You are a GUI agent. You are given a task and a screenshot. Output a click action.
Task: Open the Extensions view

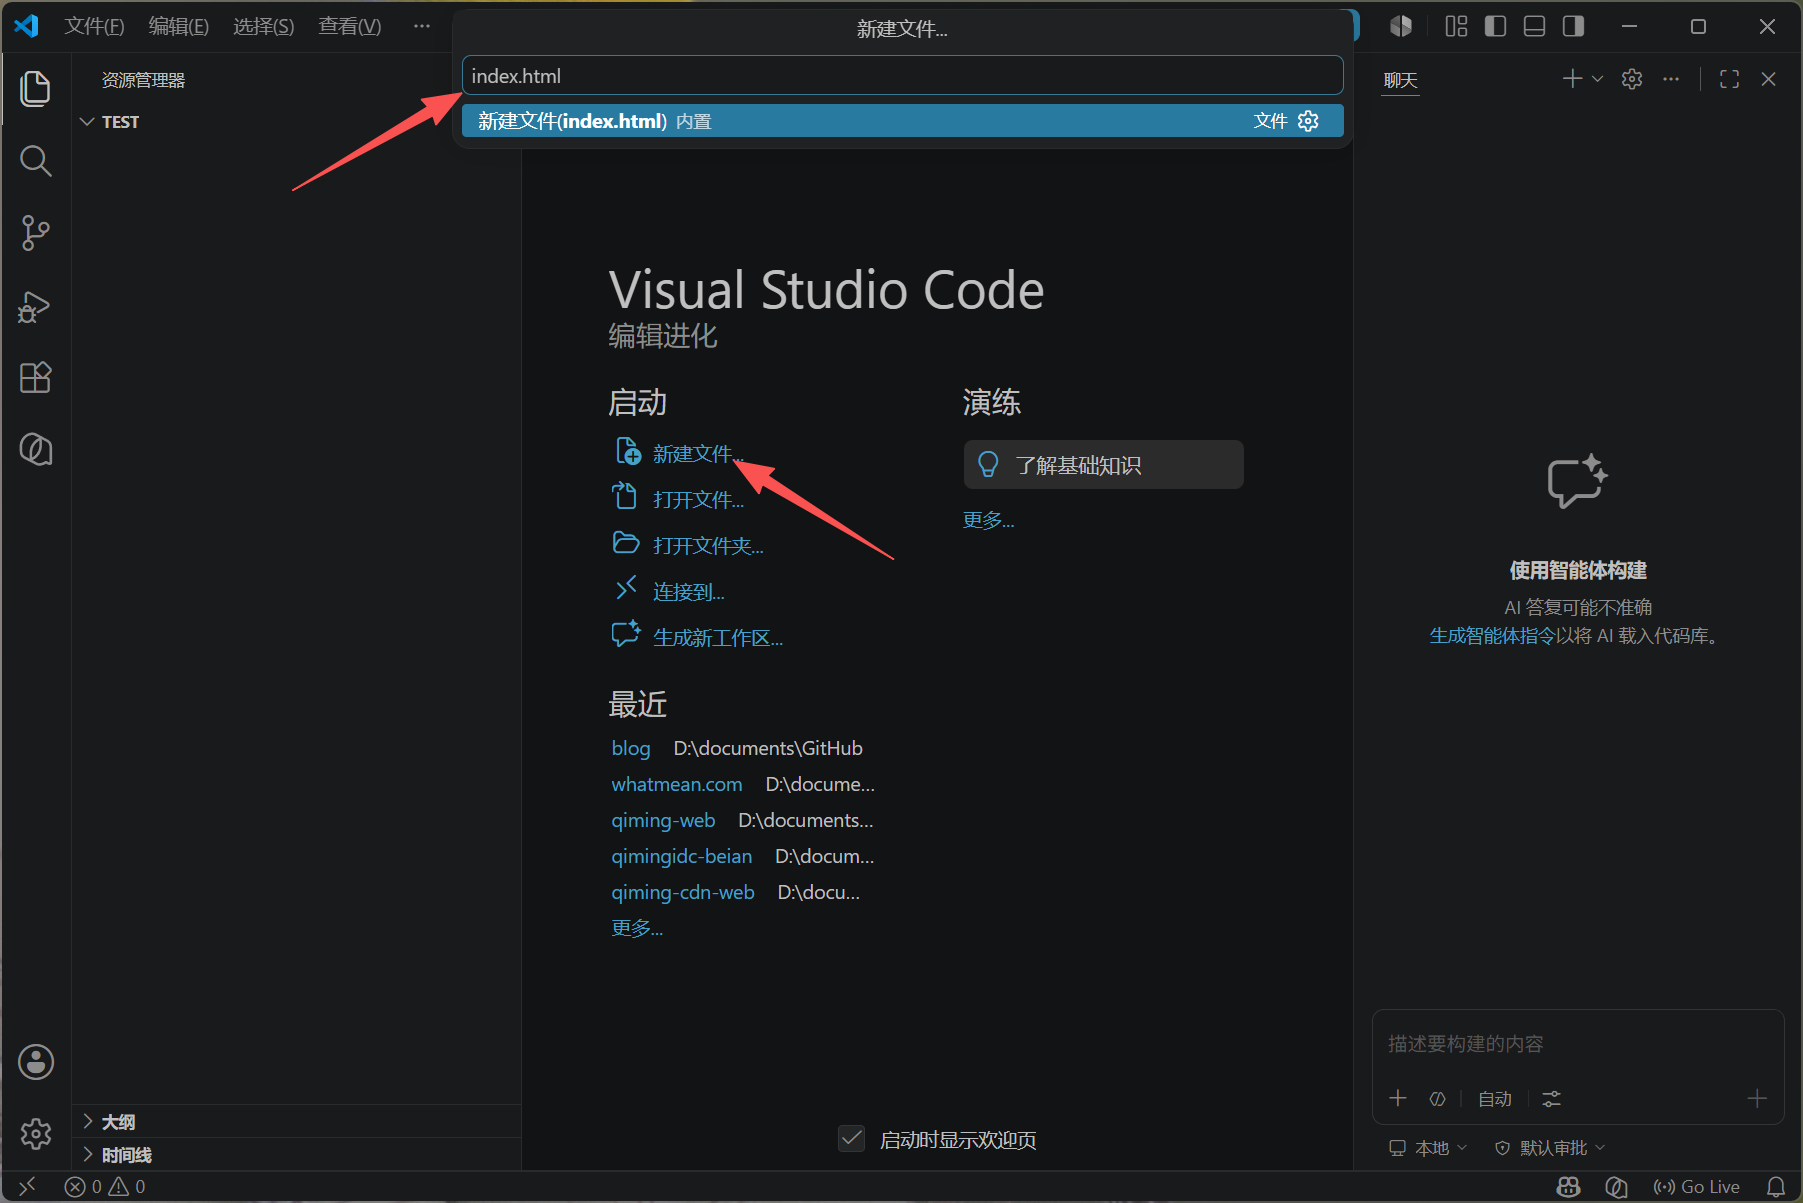[x=35, y=378]
